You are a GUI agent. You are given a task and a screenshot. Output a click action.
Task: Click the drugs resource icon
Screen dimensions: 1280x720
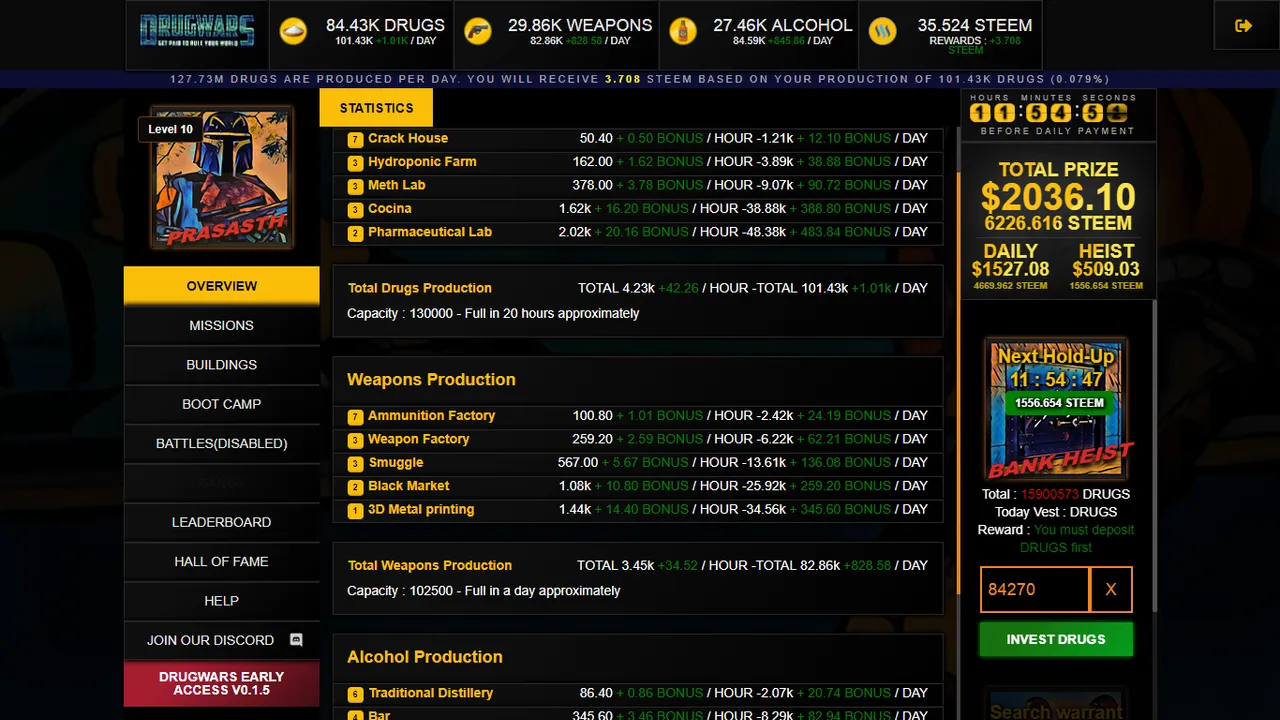294,31
